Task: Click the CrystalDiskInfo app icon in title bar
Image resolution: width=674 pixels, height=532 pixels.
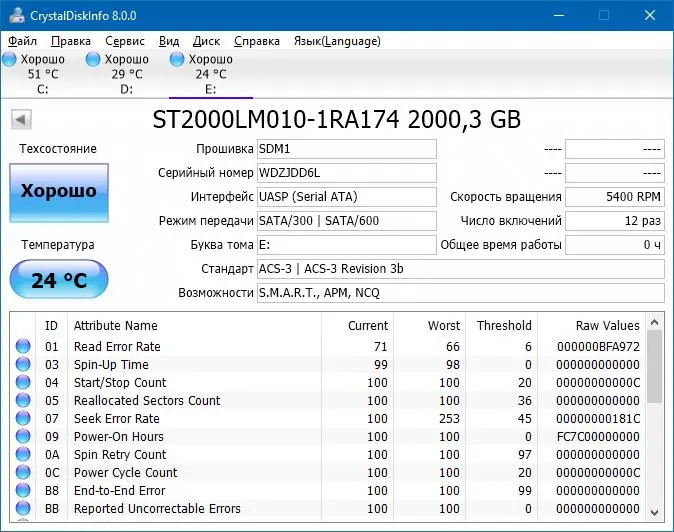Action: 17,15
